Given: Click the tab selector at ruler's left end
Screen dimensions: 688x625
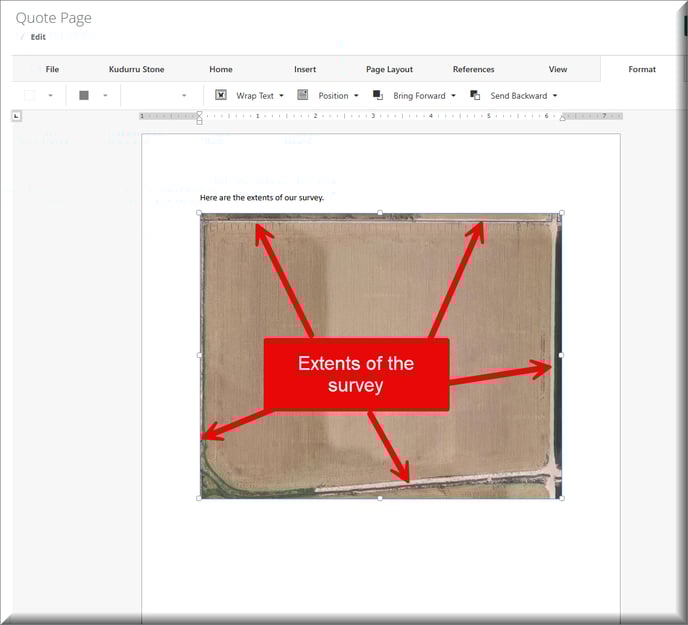Looking at the screenshot, I should 17,116.
